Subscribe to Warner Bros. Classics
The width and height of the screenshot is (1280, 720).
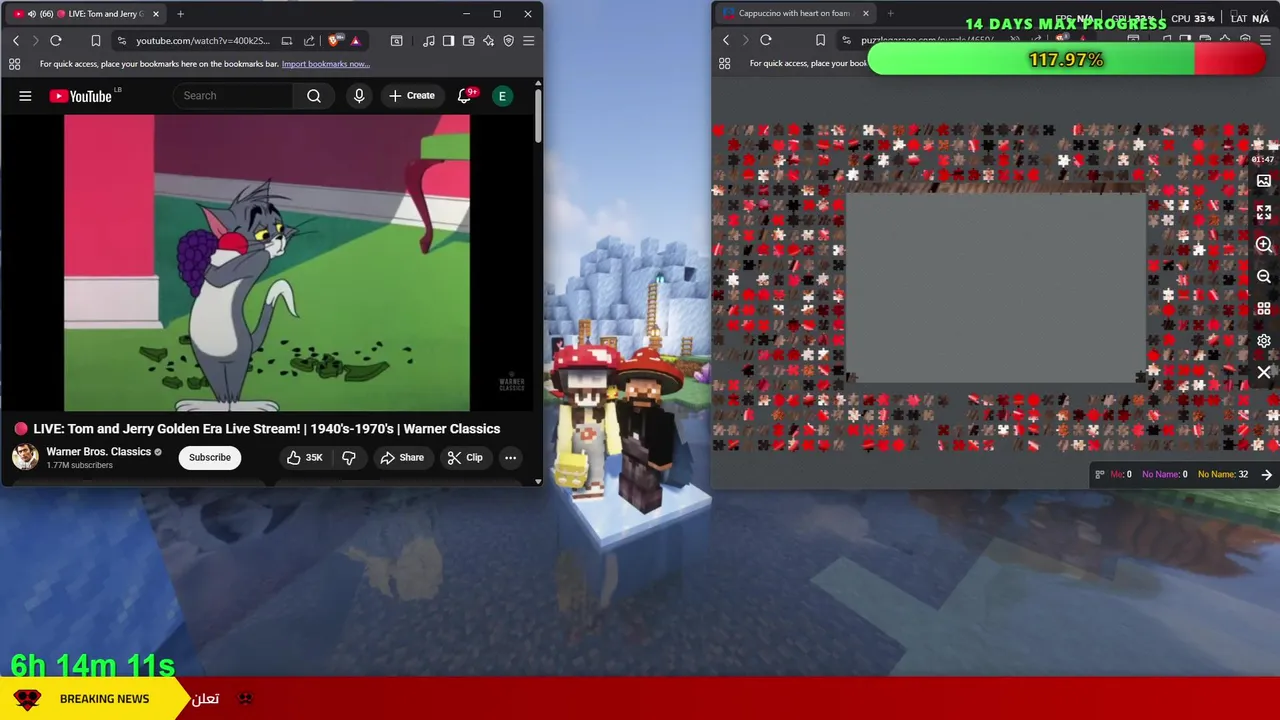coord(210,458)
